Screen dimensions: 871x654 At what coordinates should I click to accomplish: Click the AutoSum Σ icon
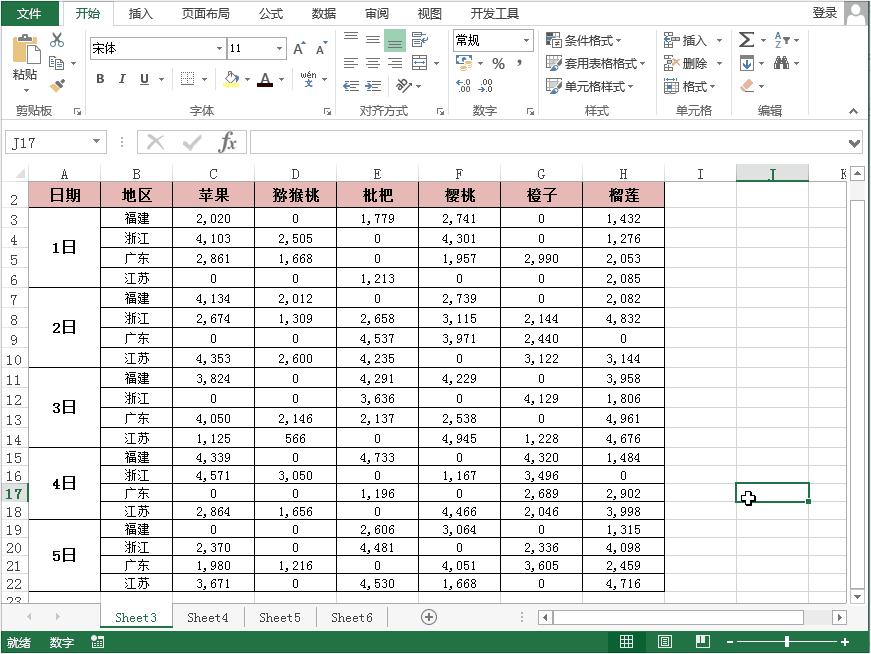click(746, 41)
